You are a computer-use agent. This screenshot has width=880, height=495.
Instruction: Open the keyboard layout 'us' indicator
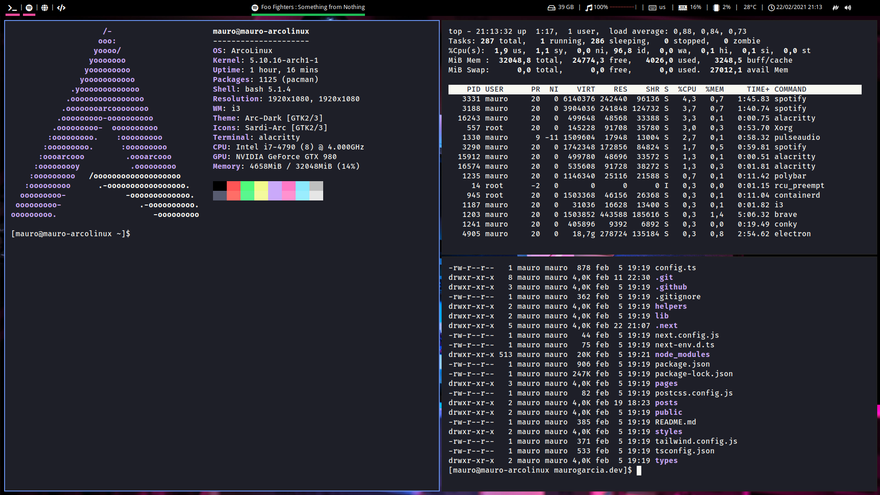point(657,7)
